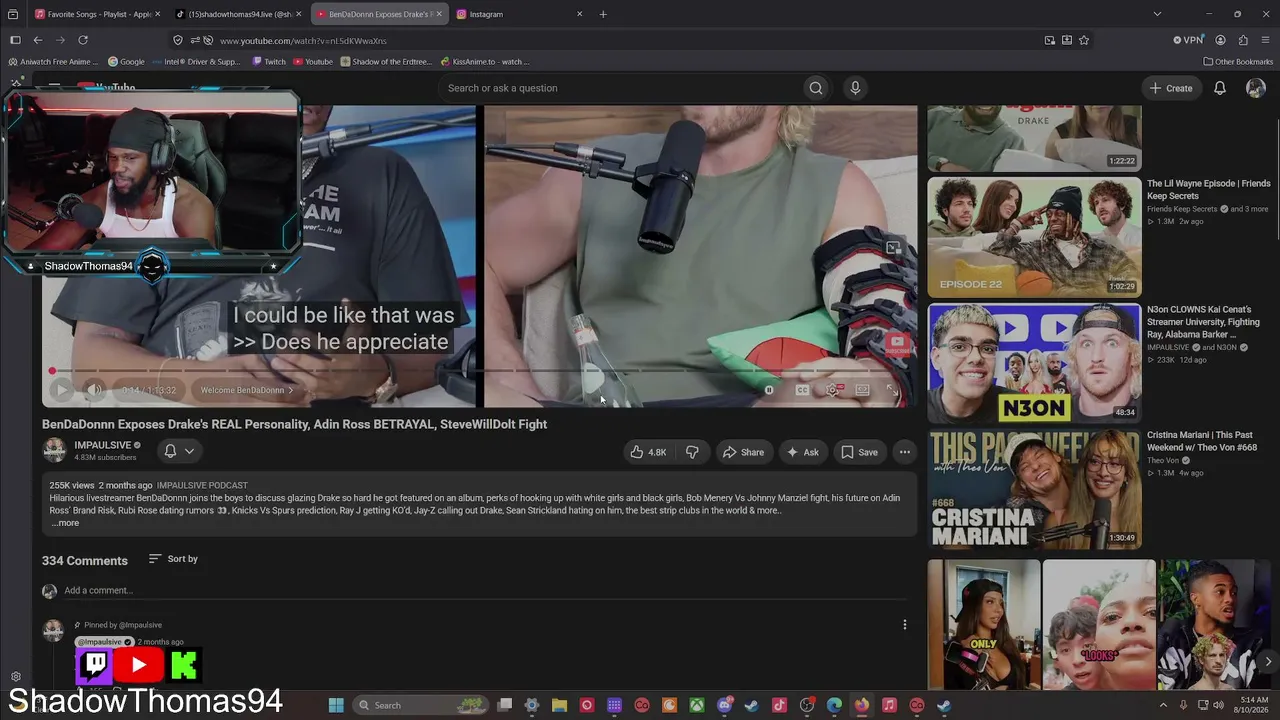Screen dimensions: 1280x720
Task: Open Cristina Mariani Theo Von video thumbnail
Action: coord(1034,489)
